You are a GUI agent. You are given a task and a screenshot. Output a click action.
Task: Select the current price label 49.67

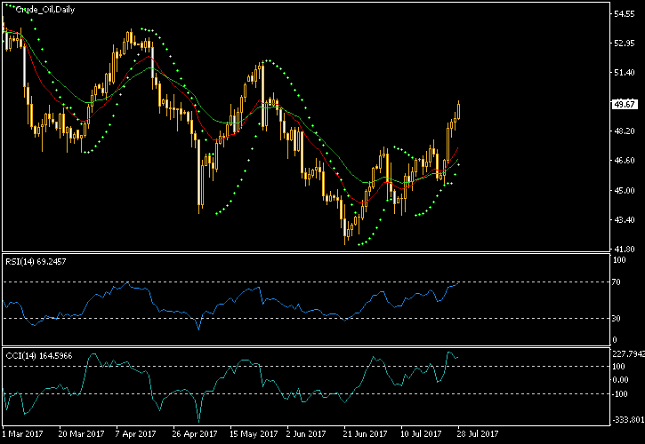[x=624, y=104]
